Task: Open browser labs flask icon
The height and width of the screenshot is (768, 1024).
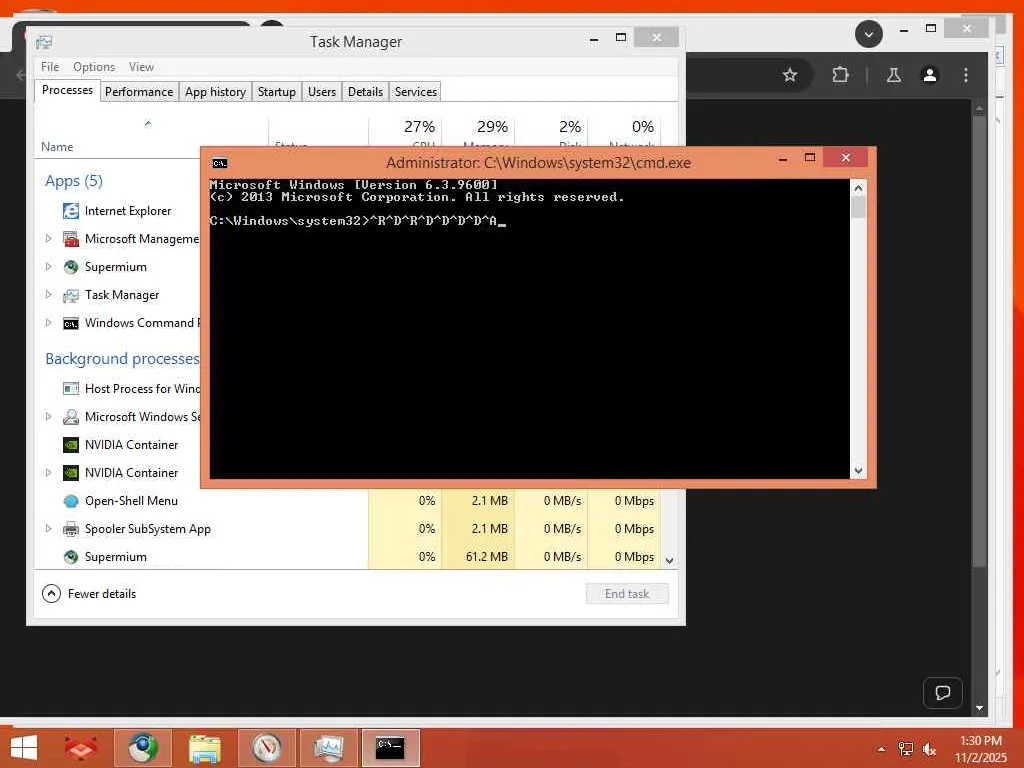Action: [x=894, y=75]
